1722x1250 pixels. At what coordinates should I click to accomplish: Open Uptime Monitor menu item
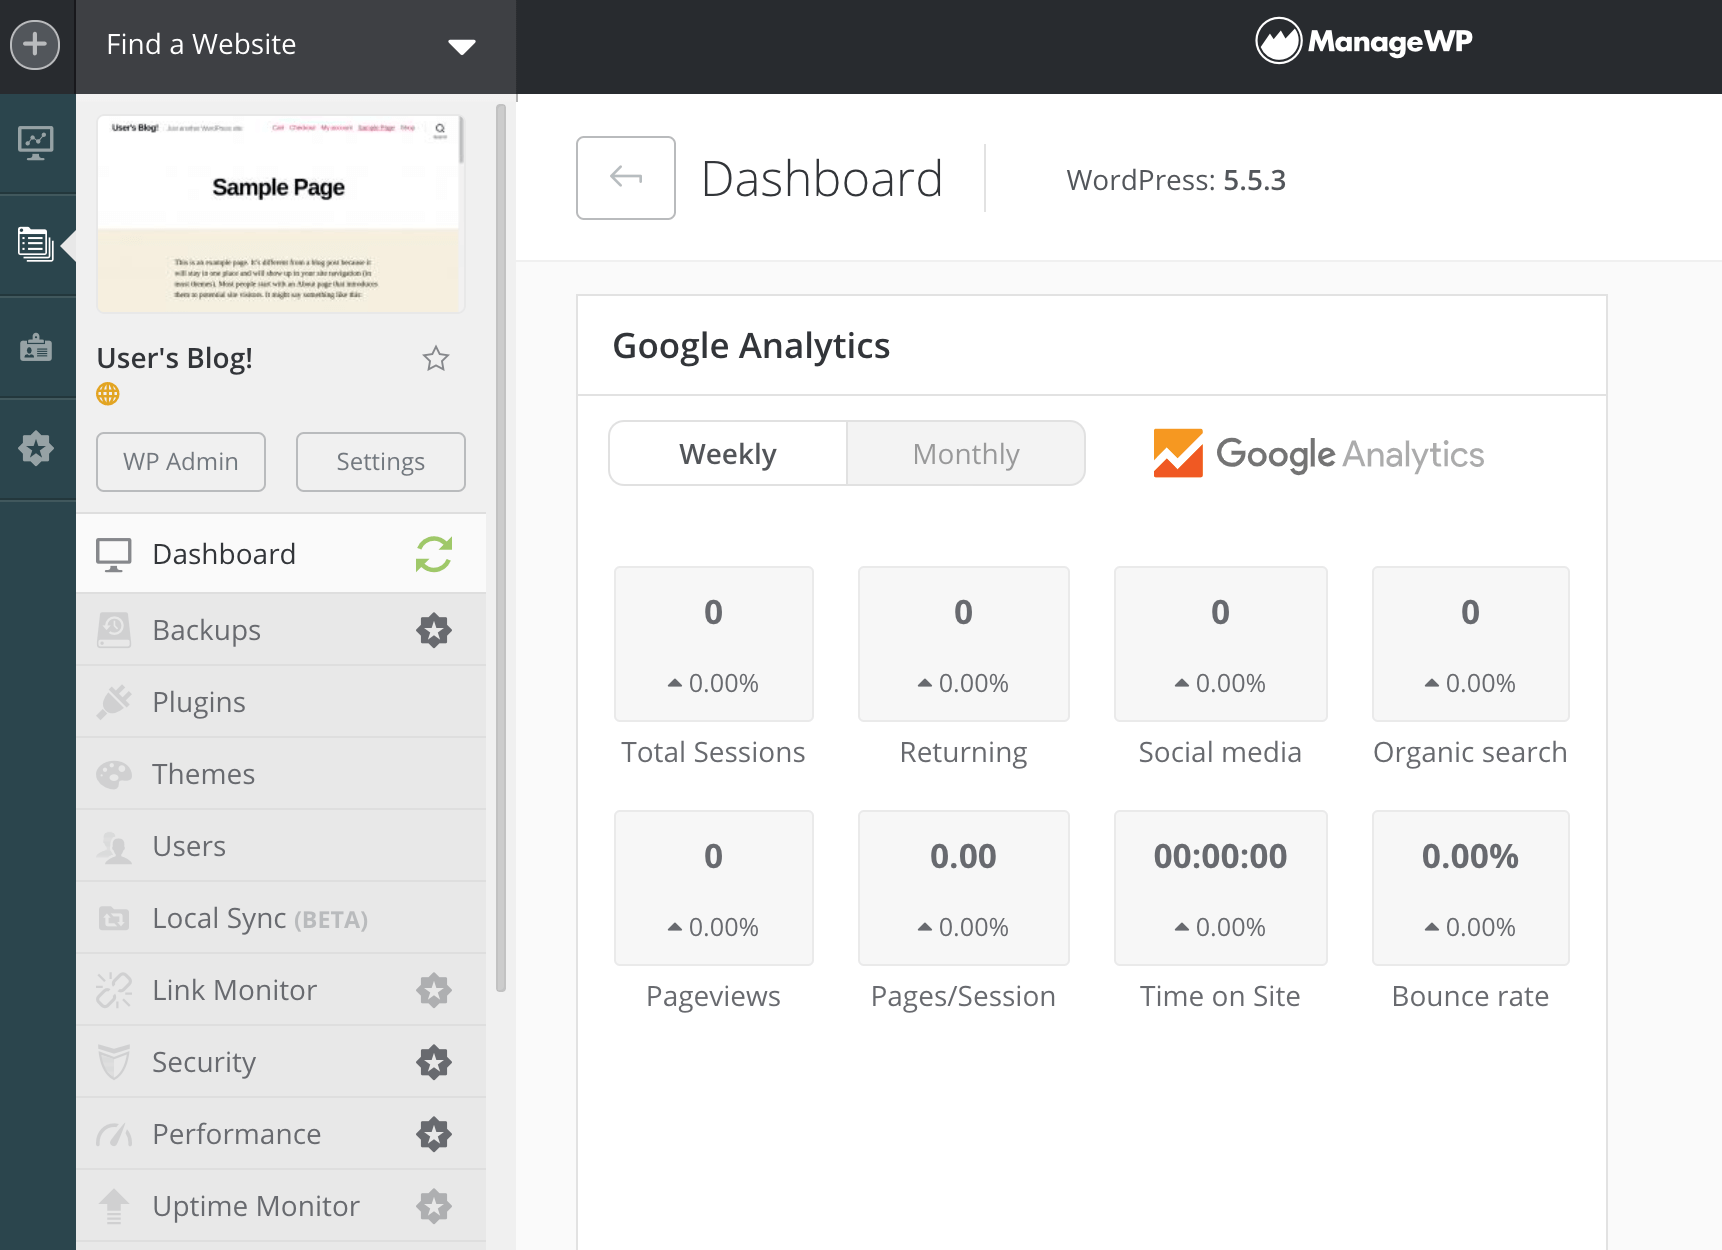click(281, 1206)
